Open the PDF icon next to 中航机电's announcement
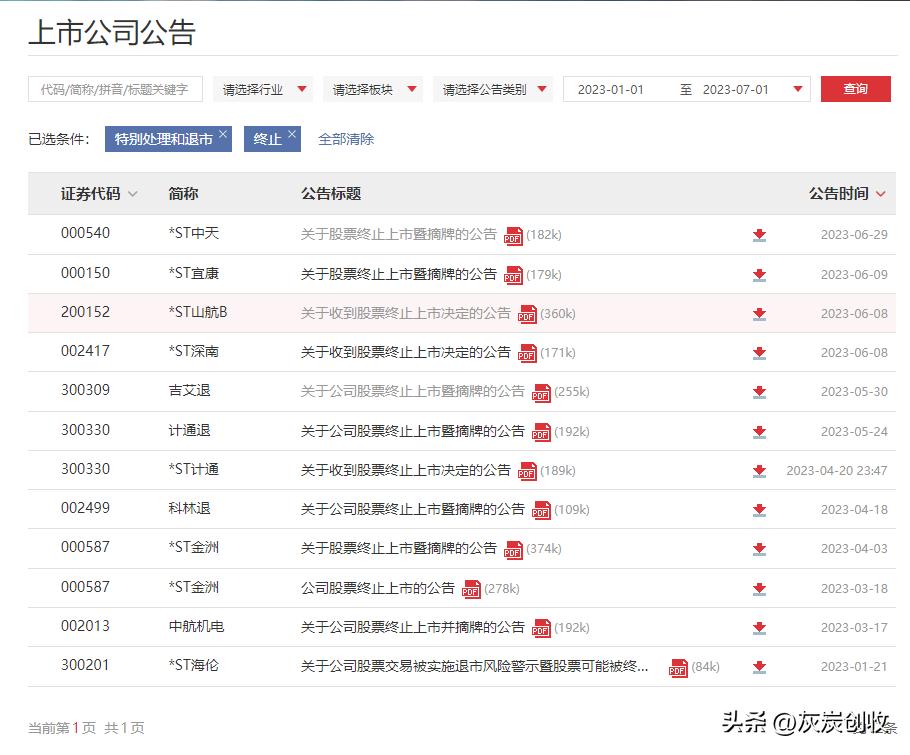Screen dimensions: 910x755 tap(541, 627)
